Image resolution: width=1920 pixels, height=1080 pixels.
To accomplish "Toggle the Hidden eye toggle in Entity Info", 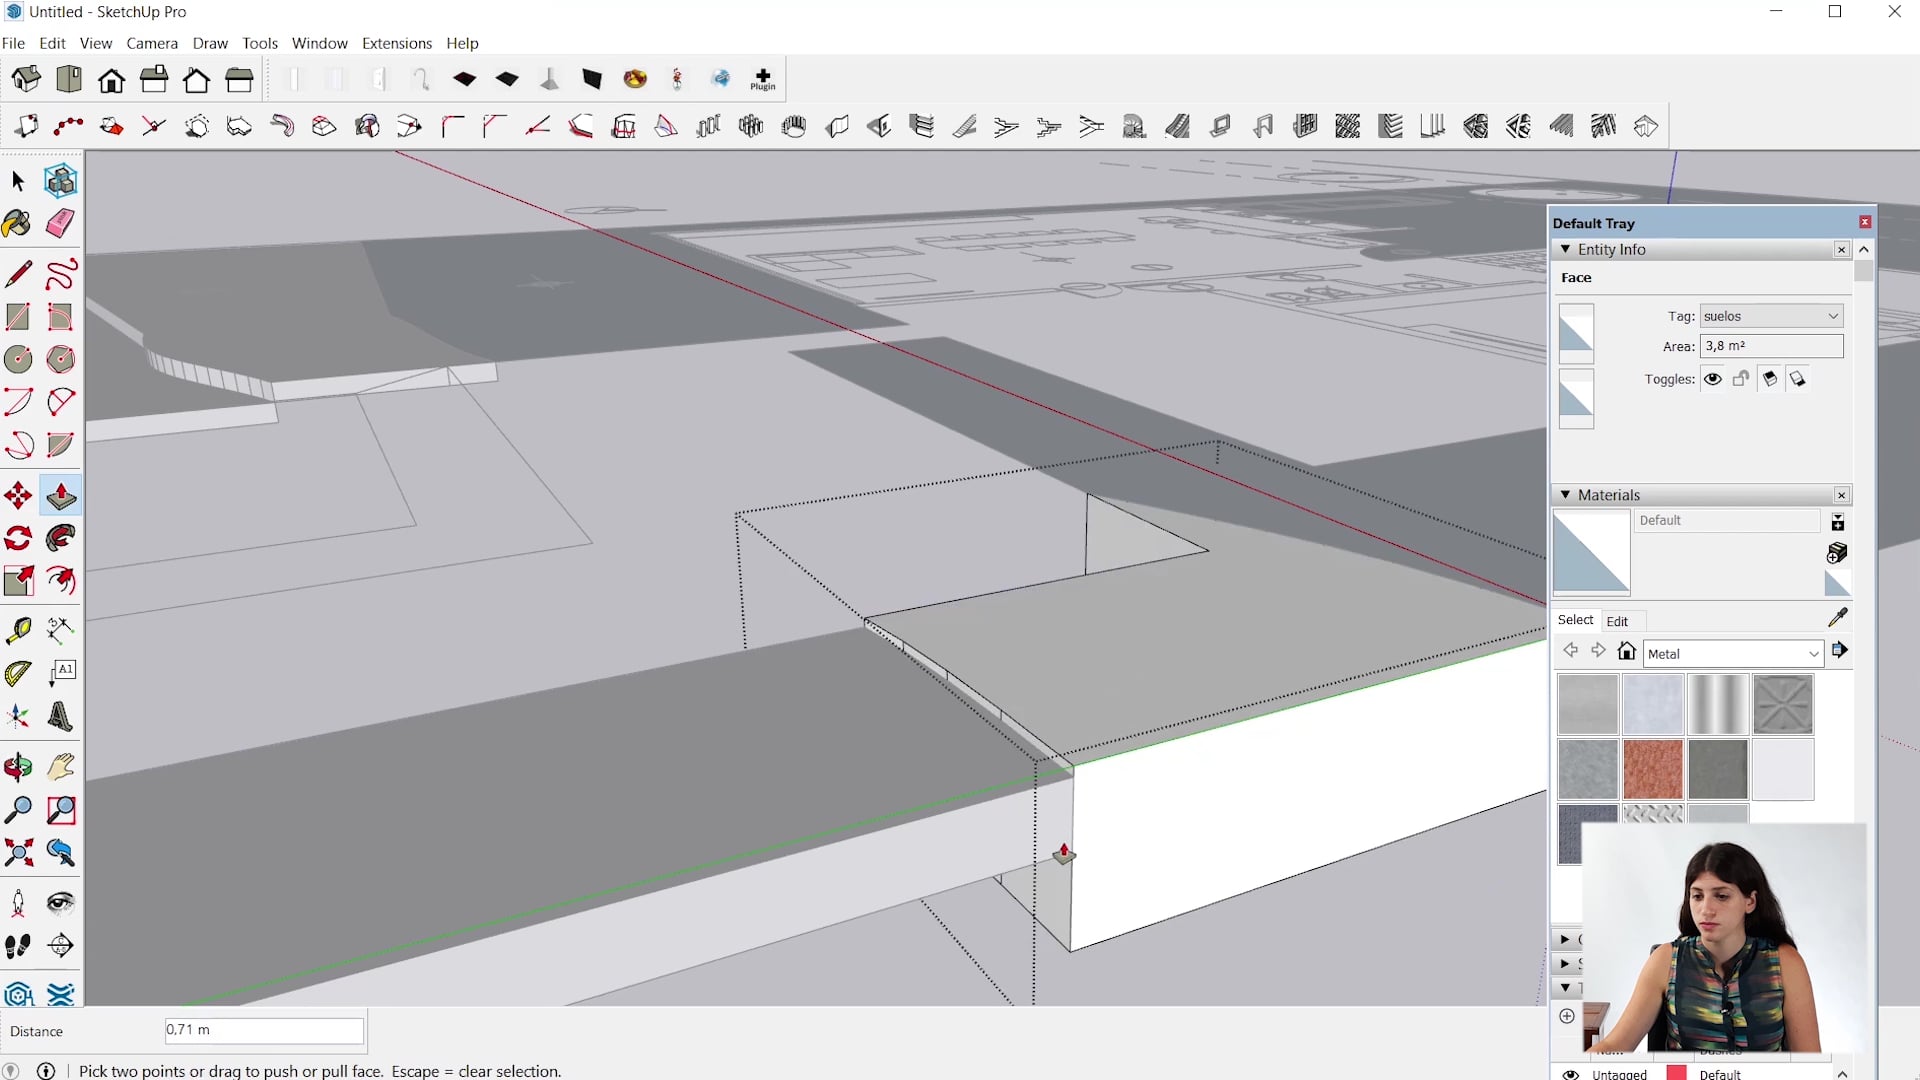I will [1713, 378].
